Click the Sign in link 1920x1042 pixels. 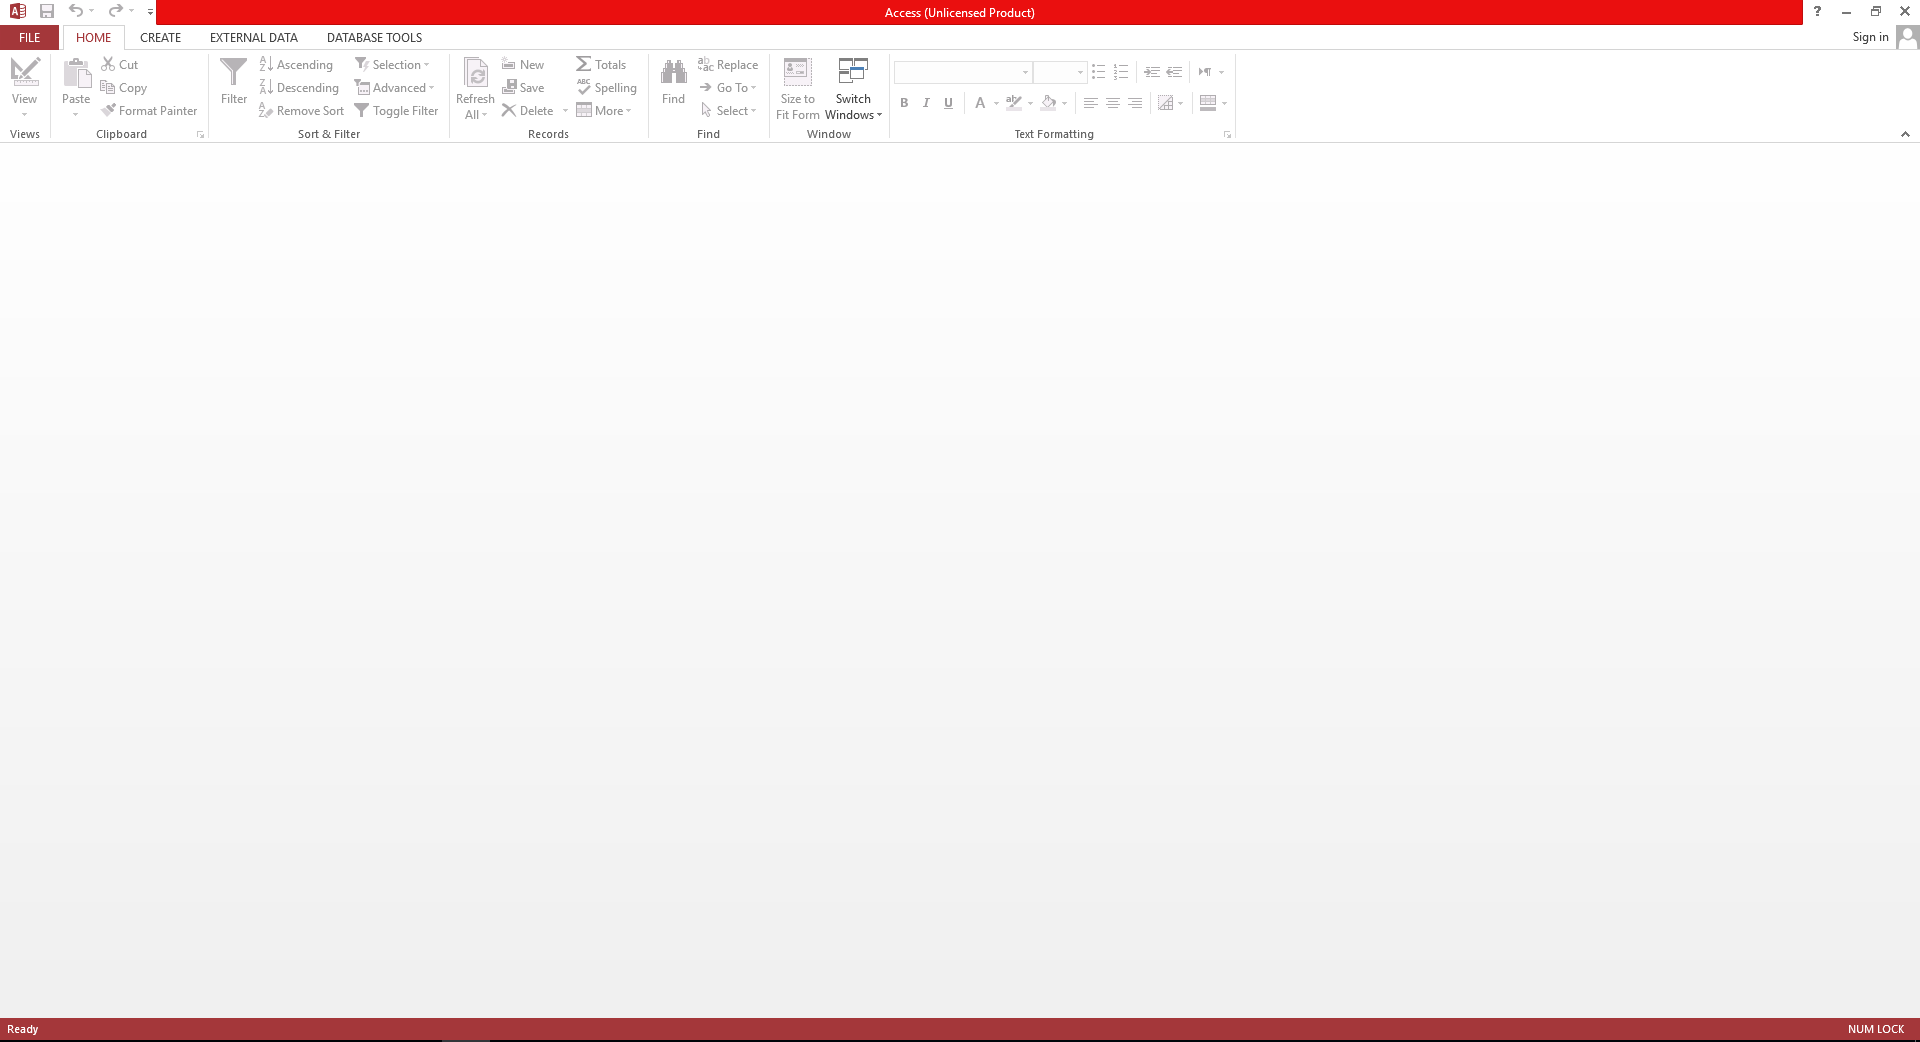pyautogui.click(x=1870, y=37)
